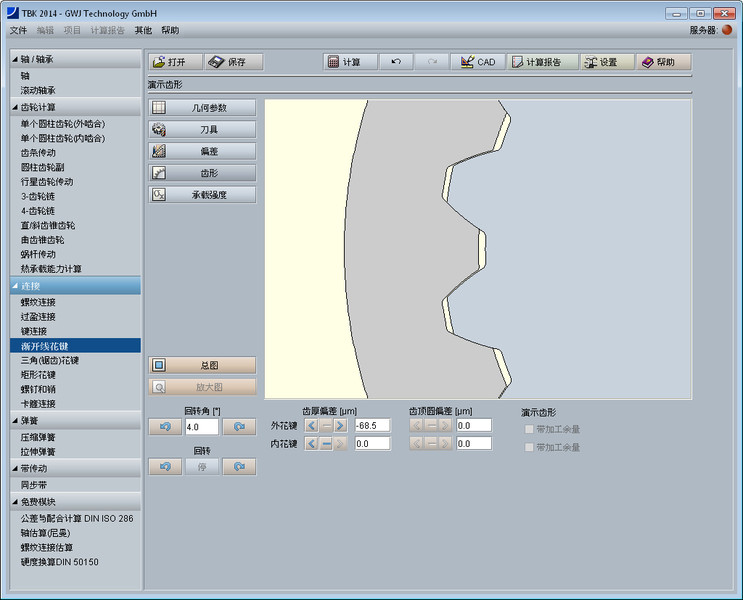
Task: Open the 几何参数 geometry parameters button
Action: (x=202, y=107)
